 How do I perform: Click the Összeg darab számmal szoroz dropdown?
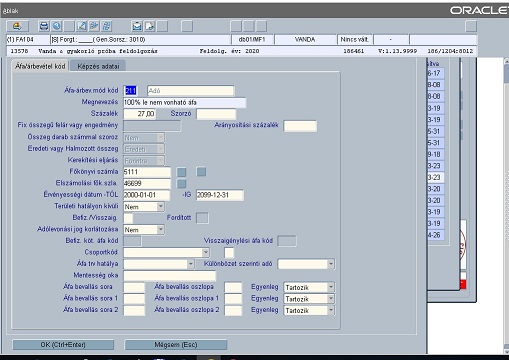pyautogui.click(x=144, y=138)
